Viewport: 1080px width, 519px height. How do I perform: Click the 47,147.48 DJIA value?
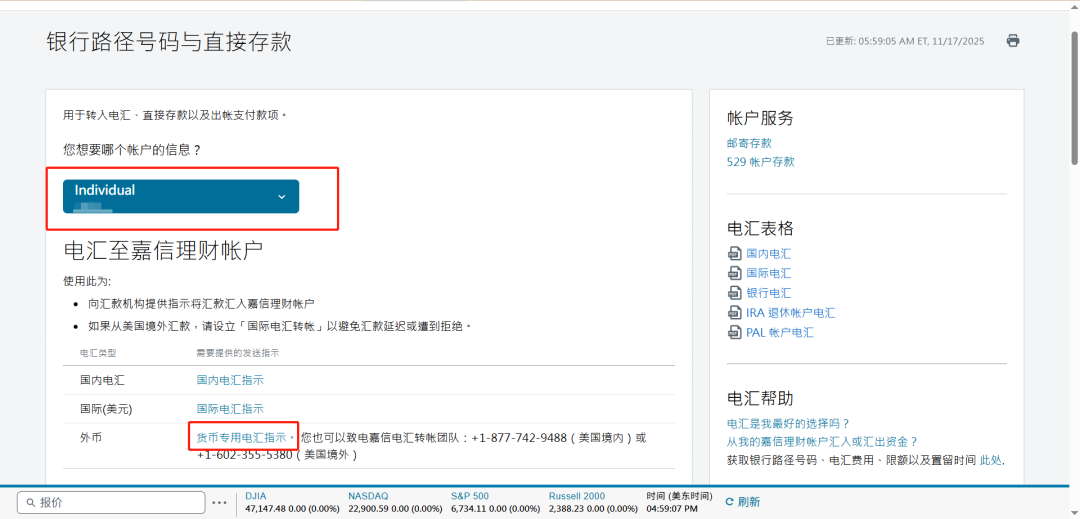coord(265,509)
